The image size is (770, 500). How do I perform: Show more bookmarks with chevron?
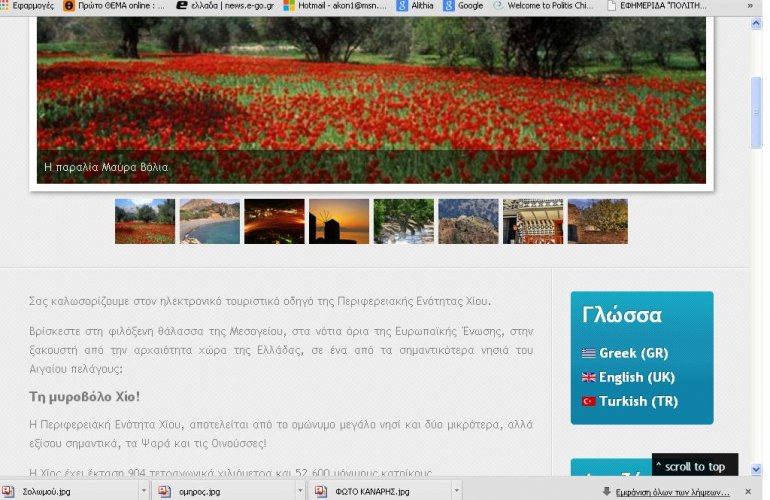[750, 6]
